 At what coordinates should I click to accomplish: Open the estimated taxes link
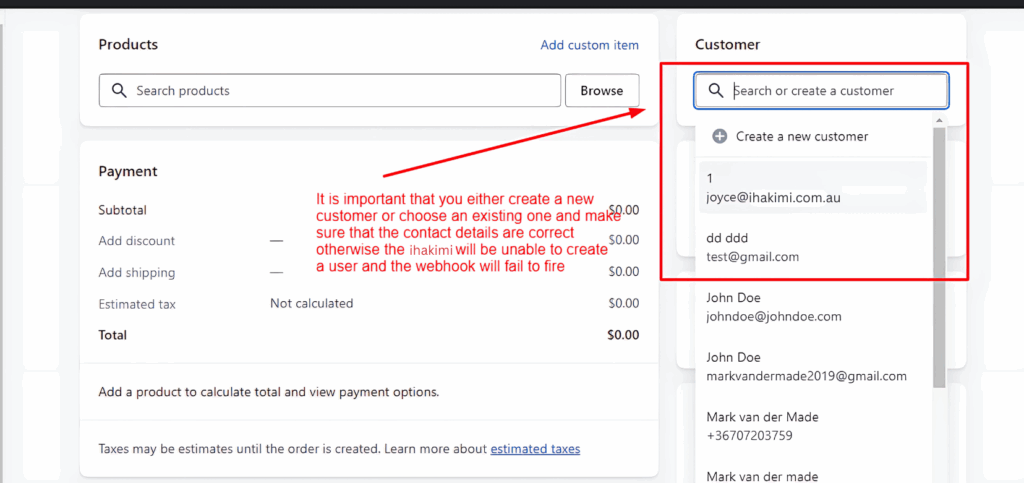pos(535,449)
